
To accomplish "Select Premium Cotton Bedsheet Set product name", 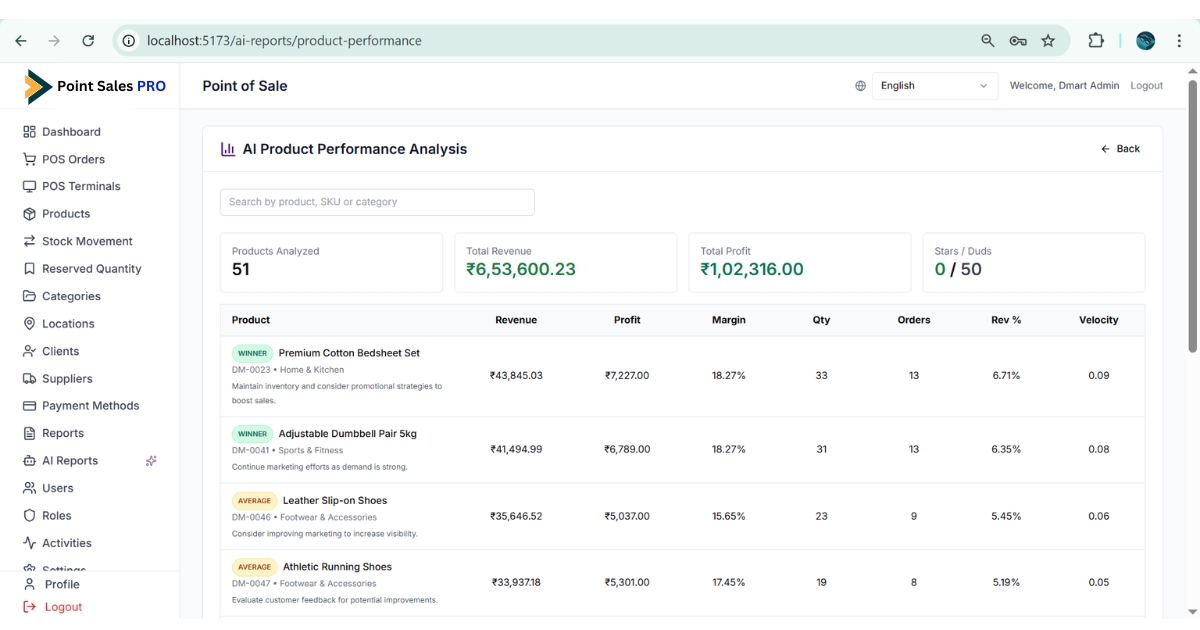I will tap(349, 353).
